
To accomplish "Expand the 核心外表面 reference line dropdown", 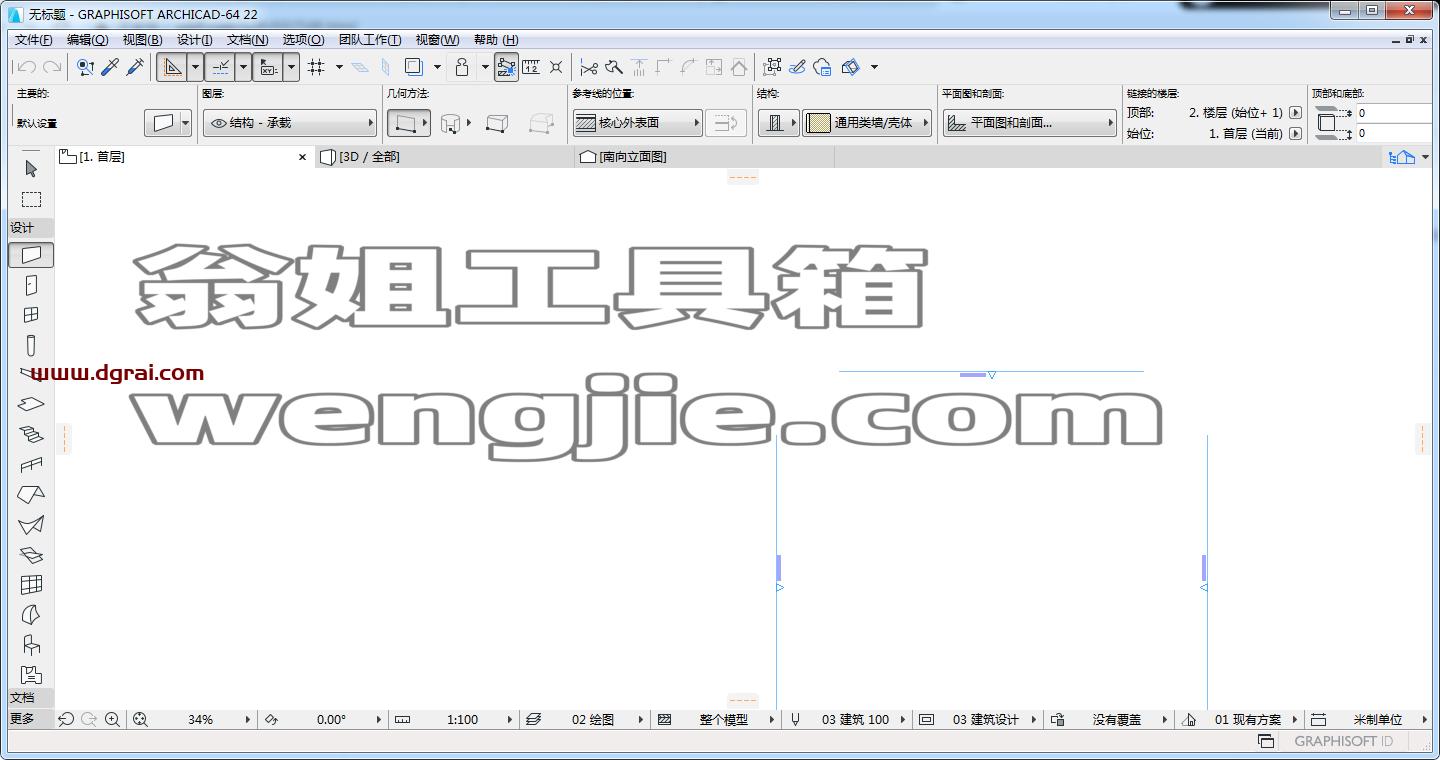I will 639,123.
